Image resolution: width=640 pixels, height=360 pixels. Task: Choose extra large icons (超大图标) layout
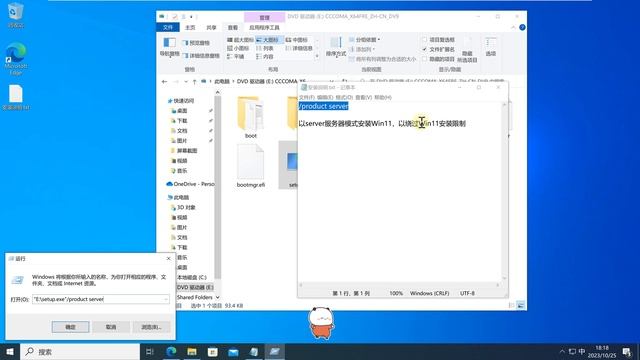pos(240,40)
